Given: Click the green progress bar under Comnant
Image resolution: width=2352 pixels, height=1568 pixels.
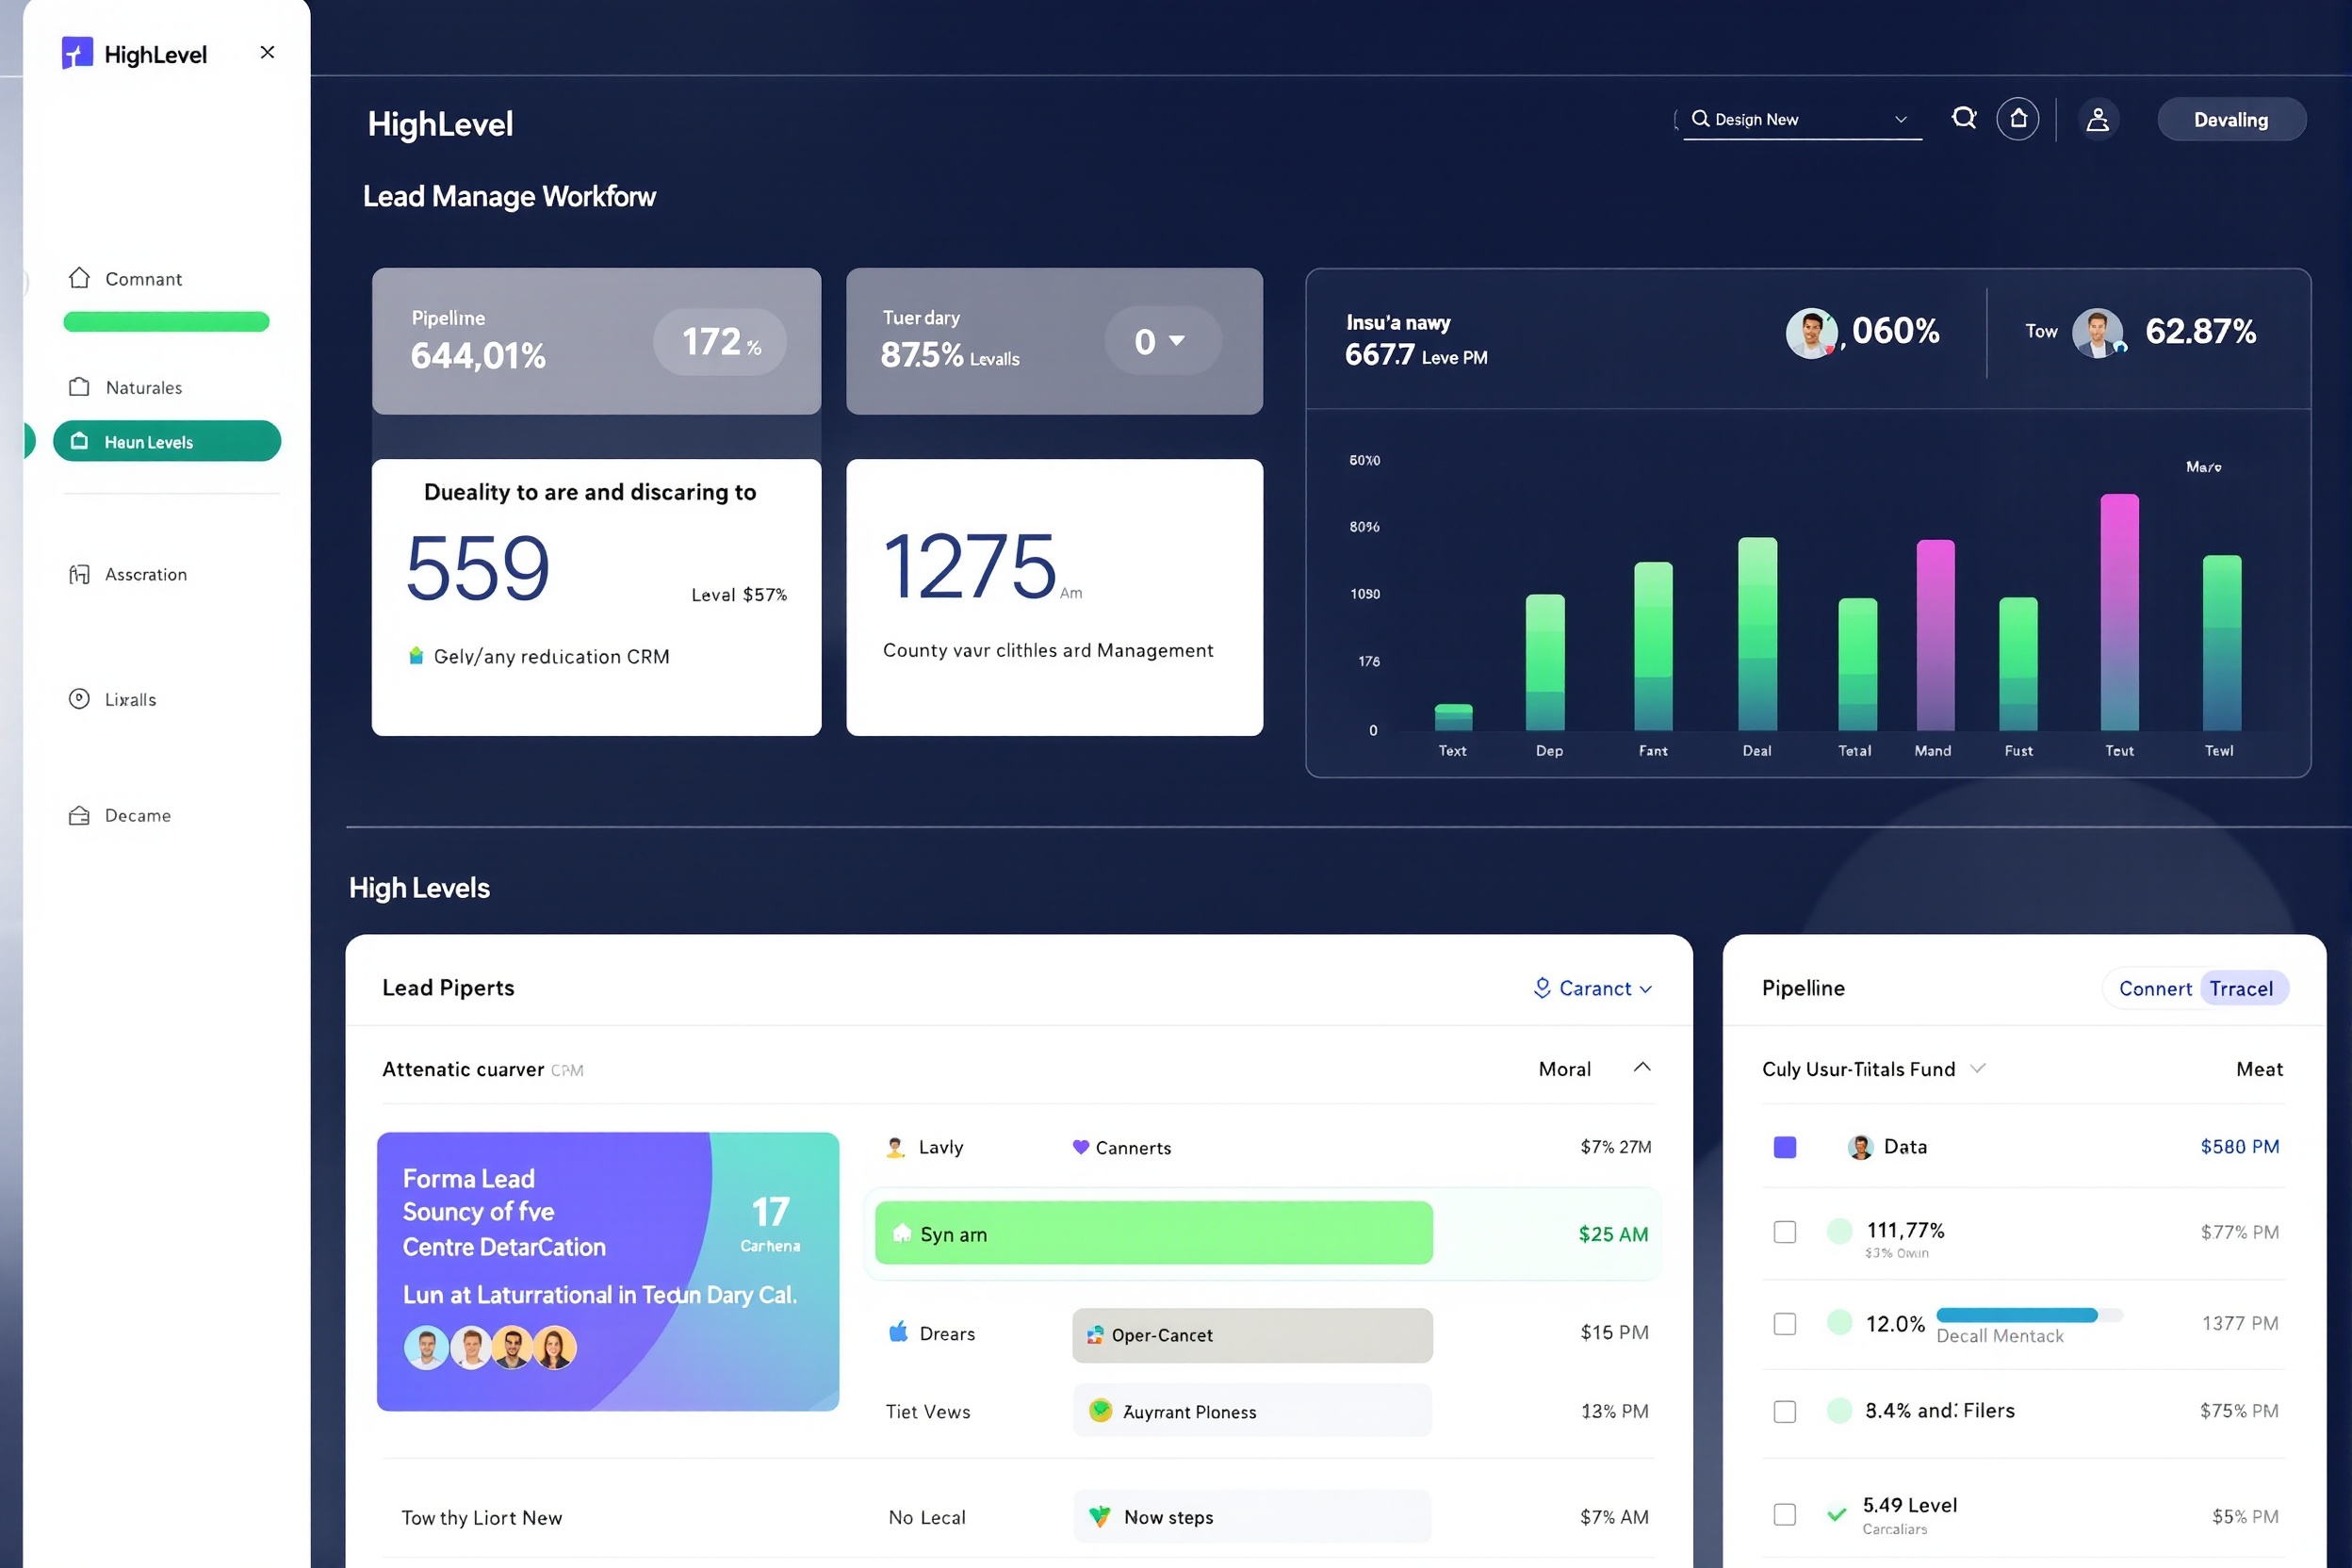Looking at the screenshot, I should tap(166, 321).
